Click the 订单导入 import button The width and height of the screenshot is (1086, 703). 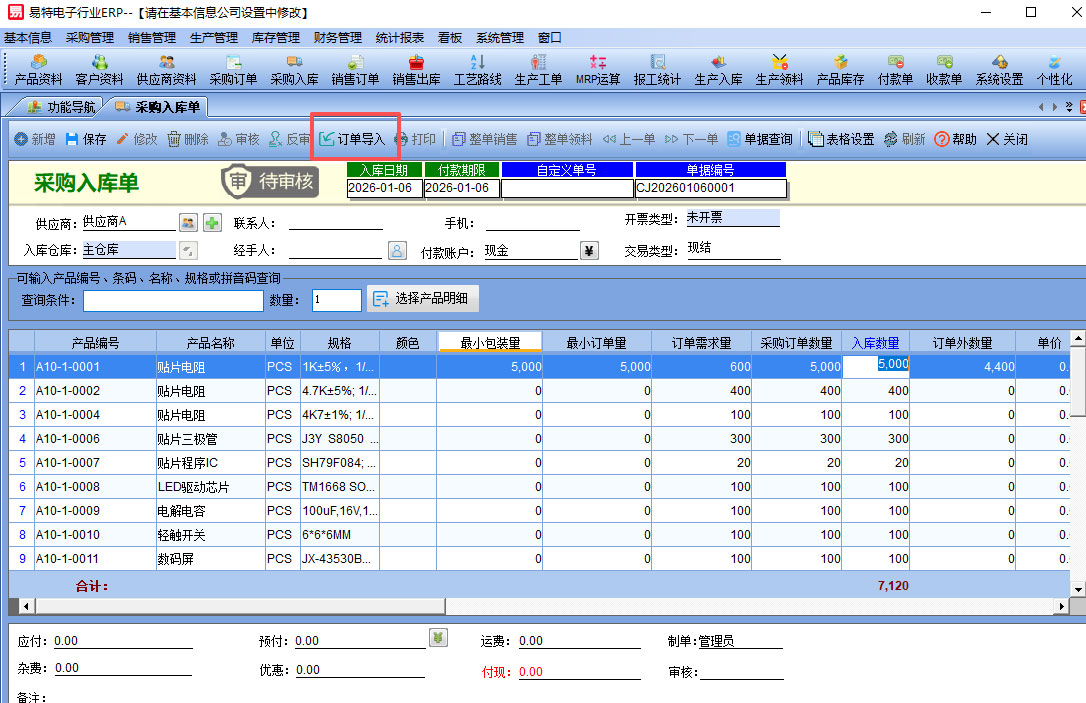coord(352,139)
